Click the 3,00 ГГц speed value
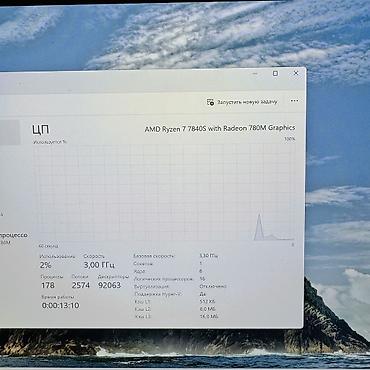The image size is (370, 370). click(99, 265)
